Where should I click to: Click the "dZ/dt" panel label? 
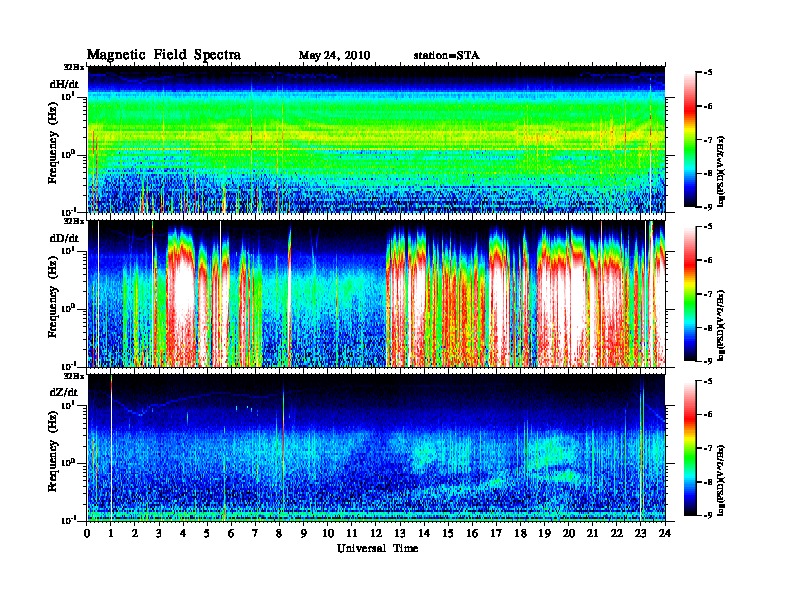[x=64, y=392]
